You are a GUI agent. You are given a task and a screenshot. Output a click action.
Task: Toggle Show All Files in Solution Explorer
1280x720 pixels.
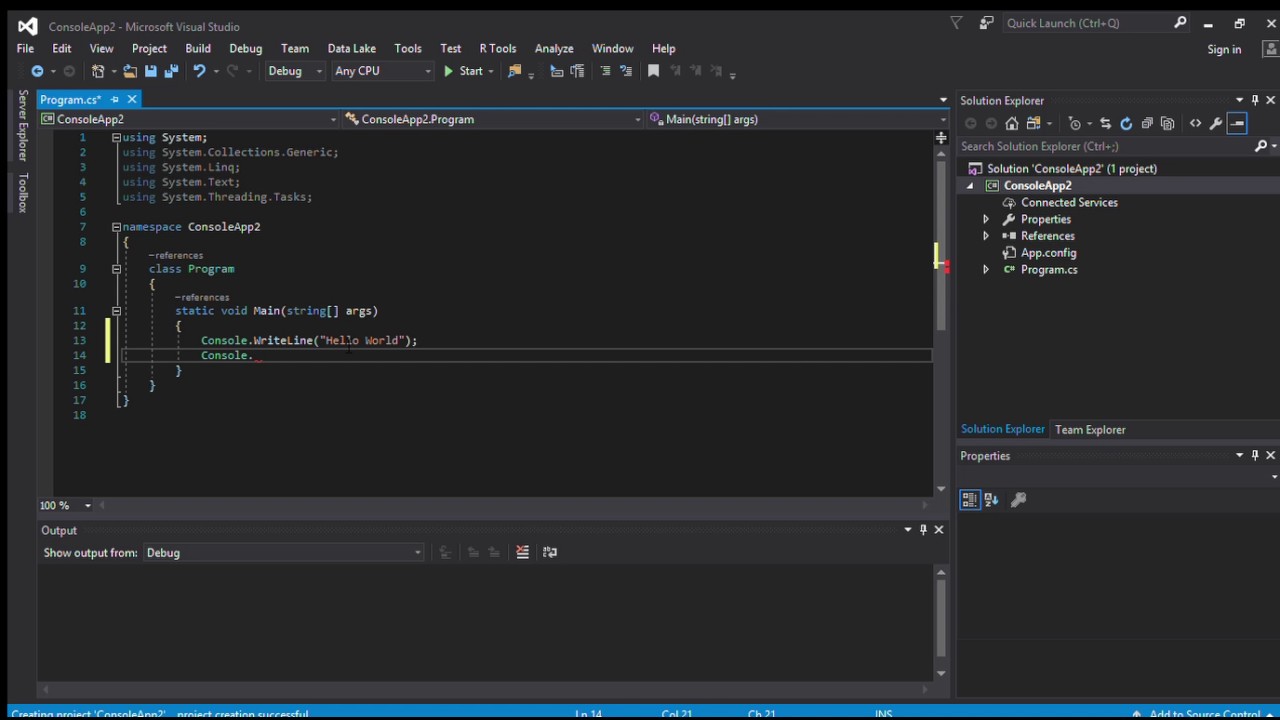click(x=1167, y=123)
